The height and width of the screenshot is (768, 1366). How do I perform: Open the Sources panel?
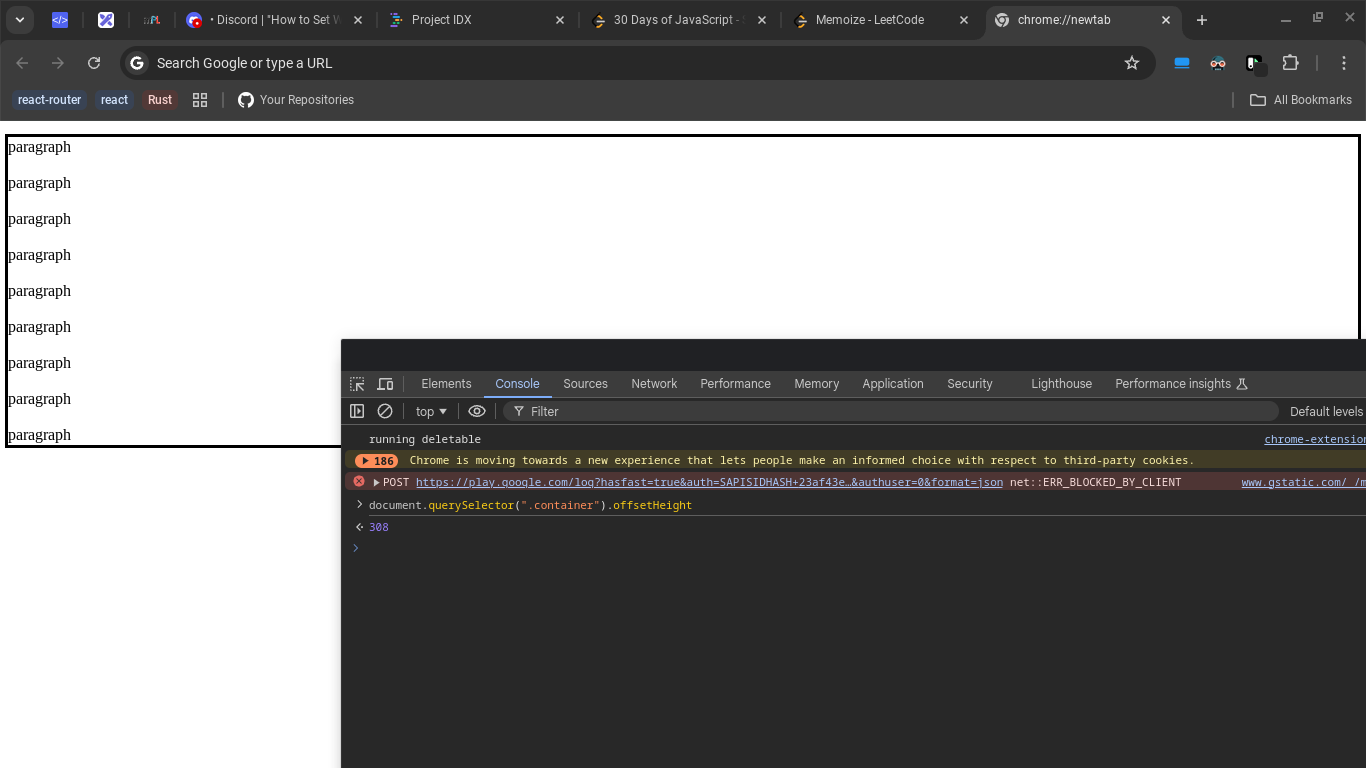pyautogui.click(x=585, y=384)
